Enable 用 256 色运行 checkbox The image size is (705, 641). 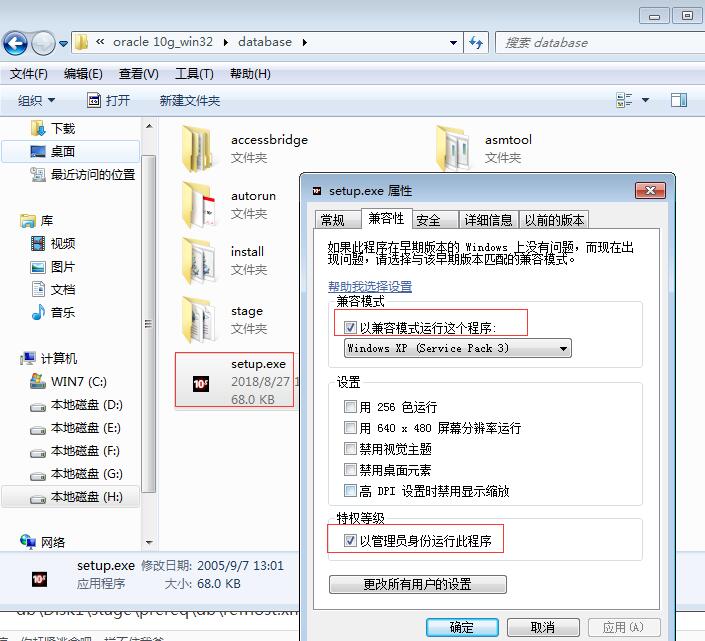350,407
